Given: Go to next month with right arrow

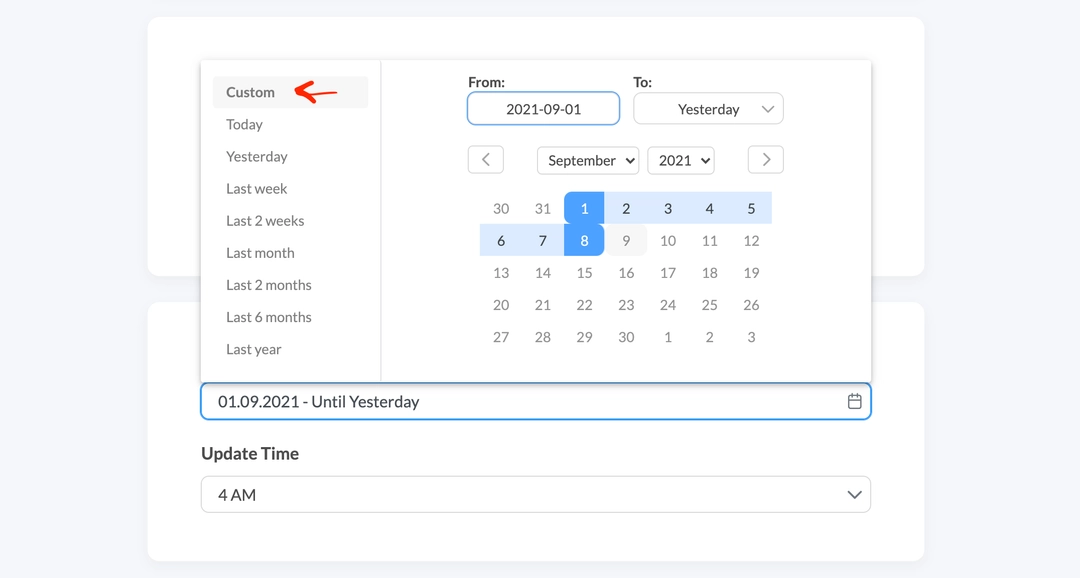Looking at the screenshot, I should 766,160.
